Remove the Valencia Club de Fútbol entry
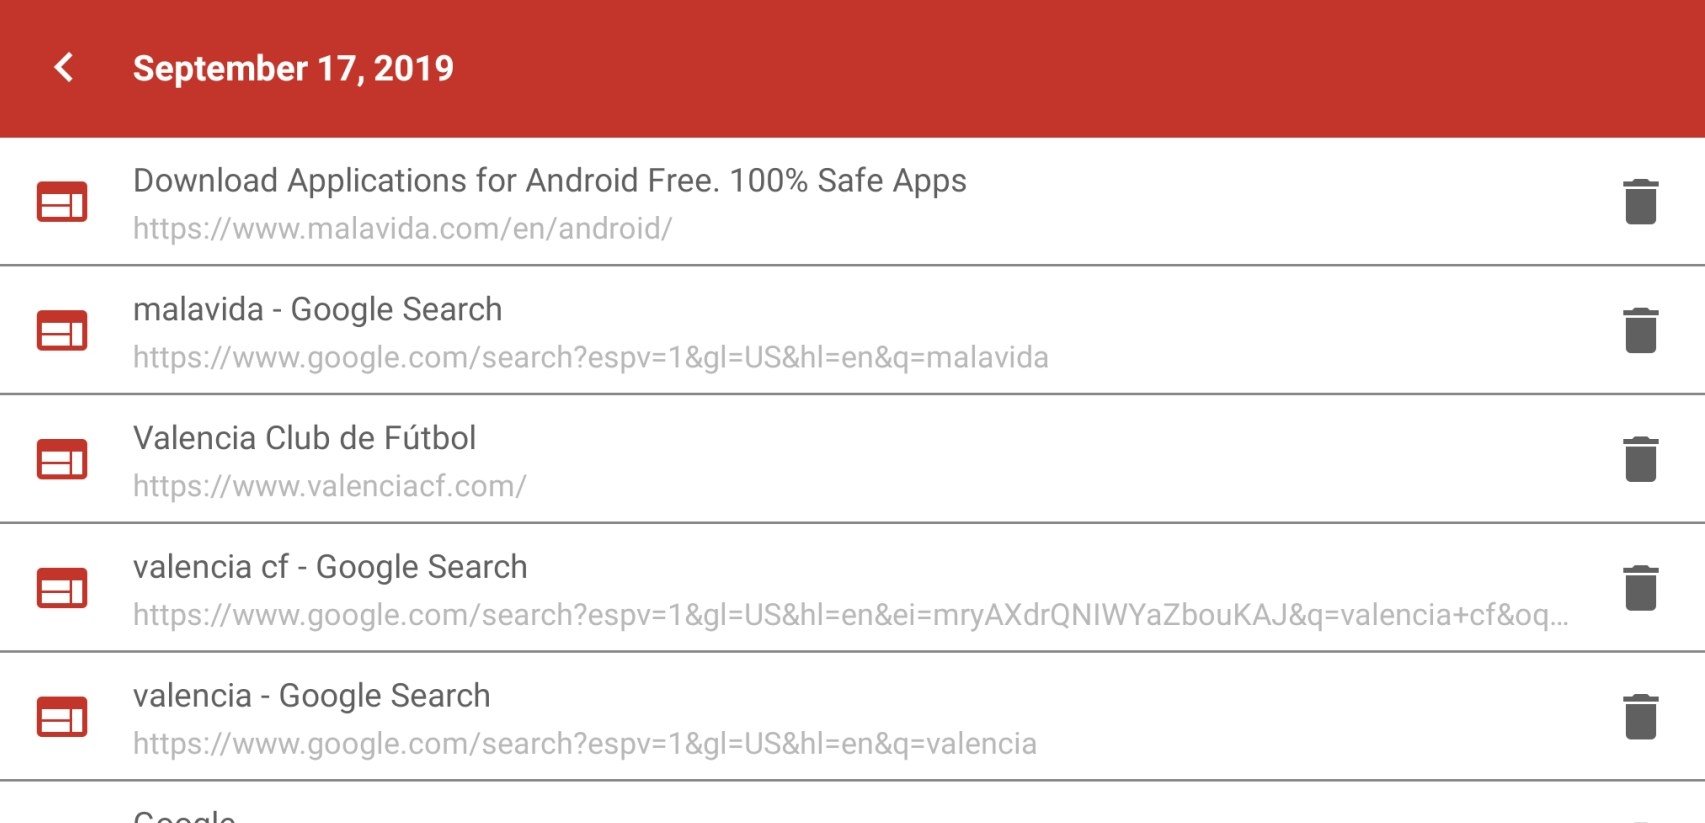Image resolution: width=1705 pixels, height=823 pixels. [1640, 459]
